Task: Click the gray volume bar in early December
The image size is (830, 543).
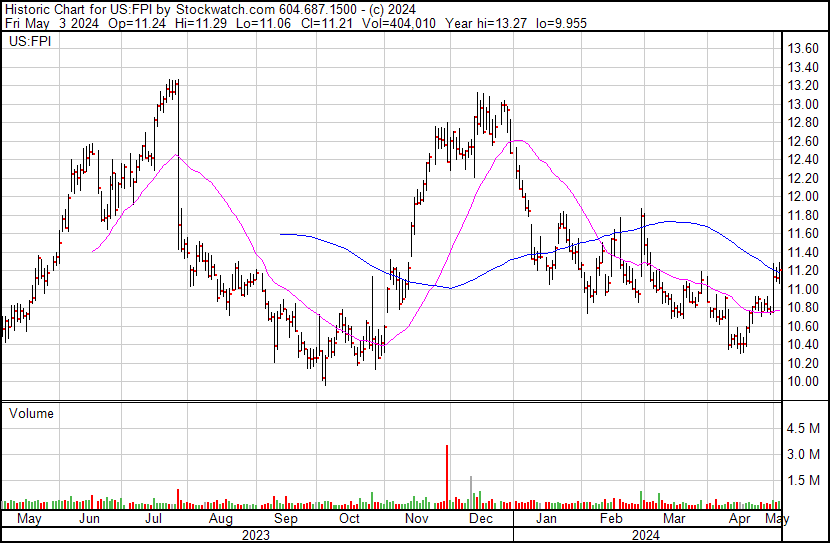Action: click(471, 492)
